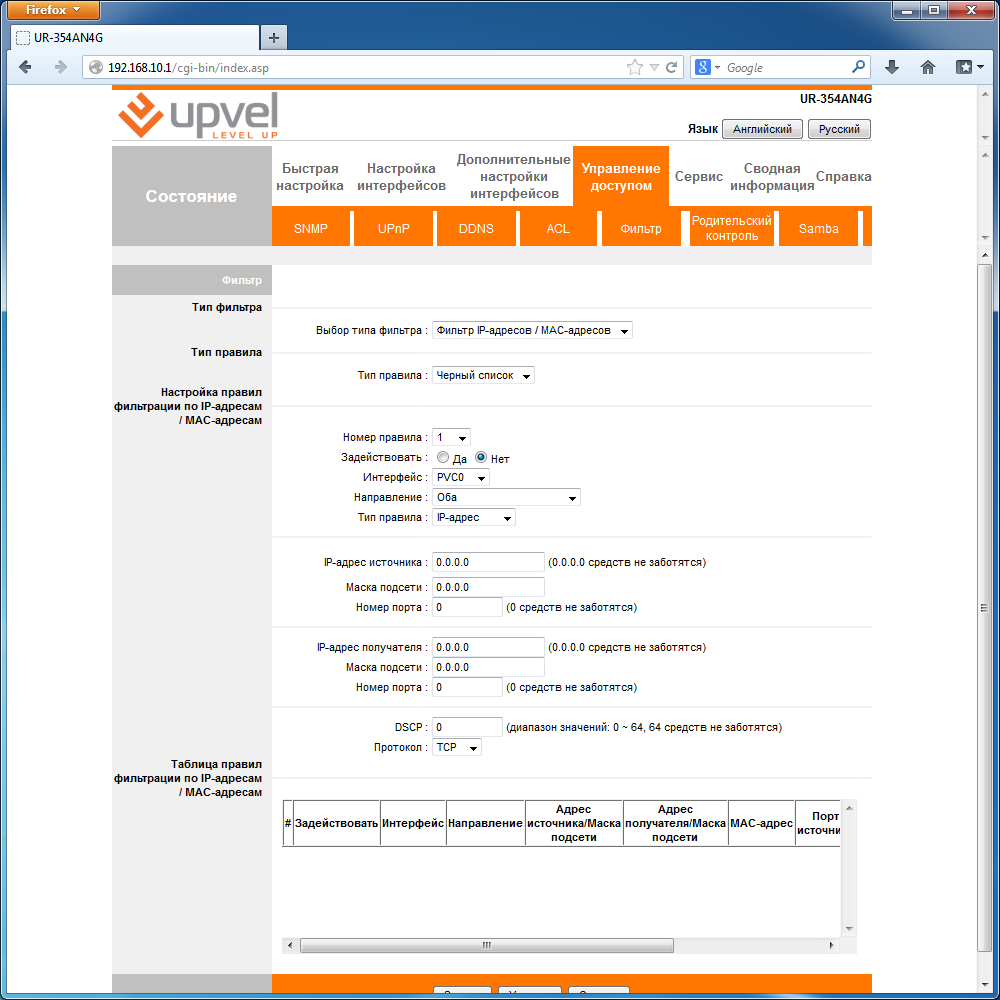Open the Firefox application menu
Screen dimensions: 1000x1000
53,10
